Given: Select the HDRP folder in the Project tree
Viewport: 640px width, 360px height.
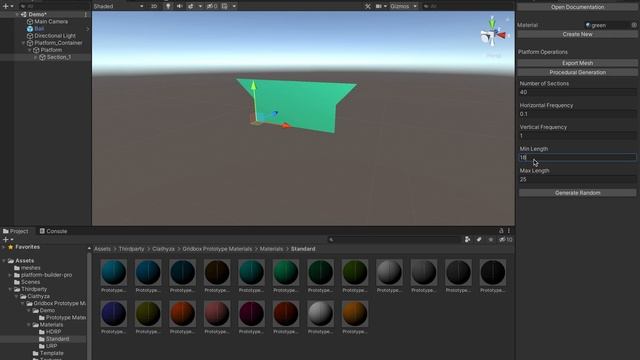Looking at the screenshot, I should (53, 332).
